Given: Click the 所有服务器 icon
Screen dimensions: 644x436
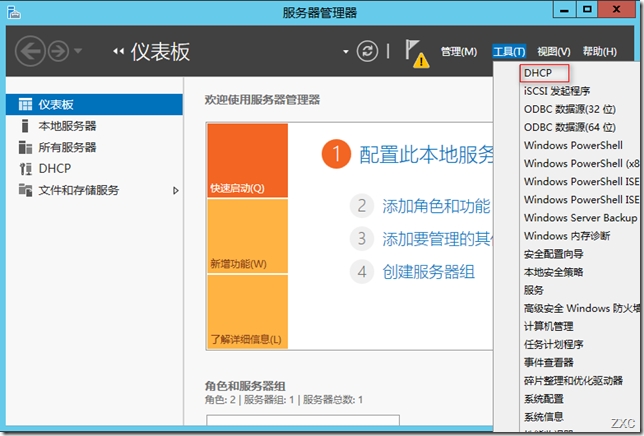Looking at the screenshot, I should pos(25,147).
